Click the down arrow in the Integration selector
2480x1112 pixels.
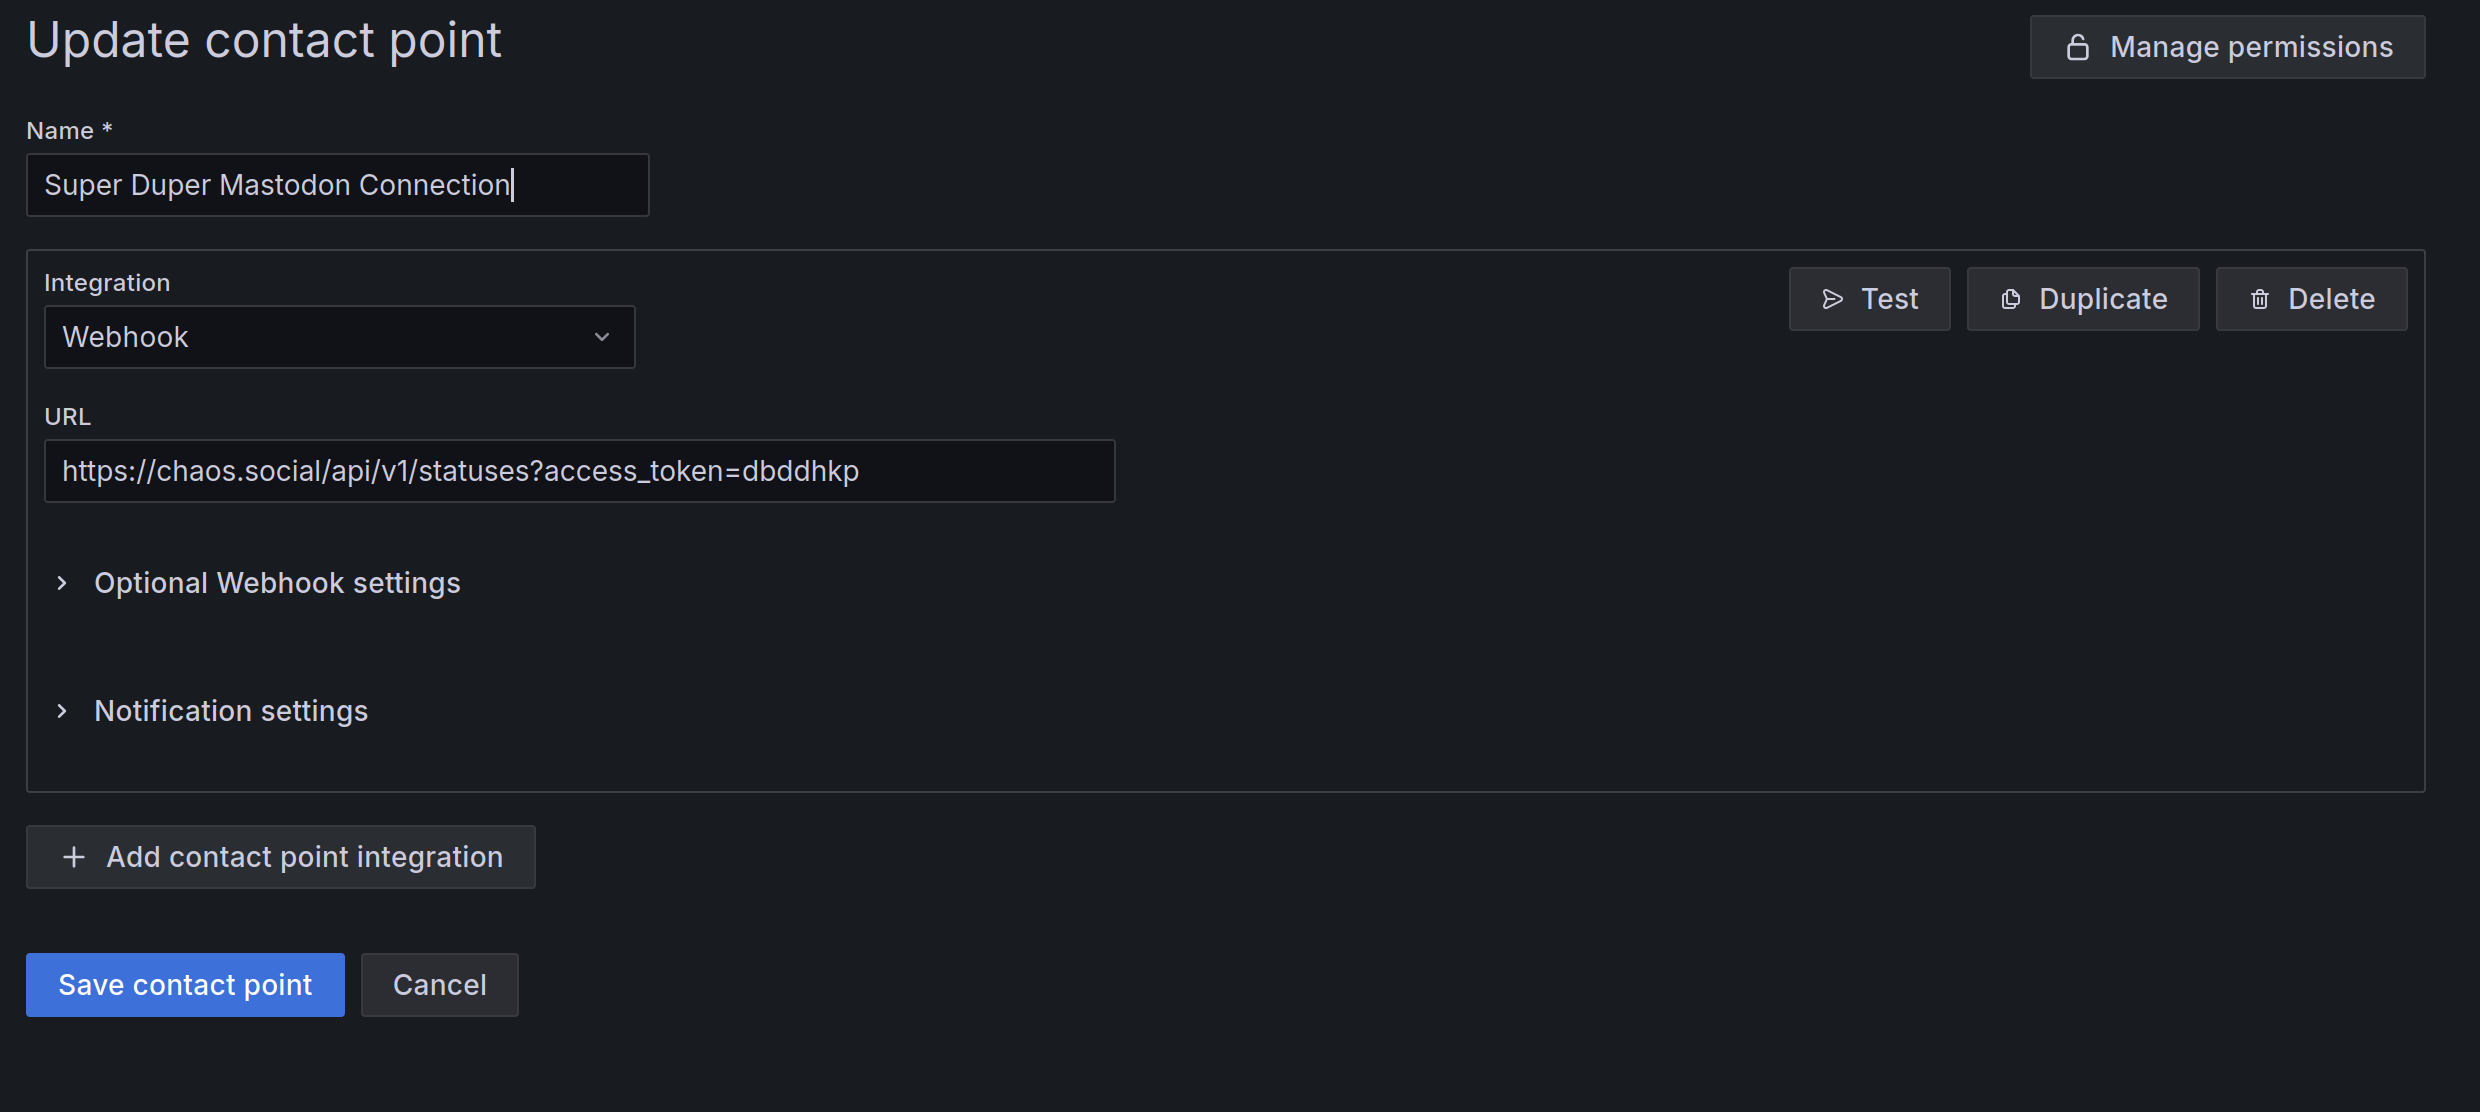tap(602, 337)
